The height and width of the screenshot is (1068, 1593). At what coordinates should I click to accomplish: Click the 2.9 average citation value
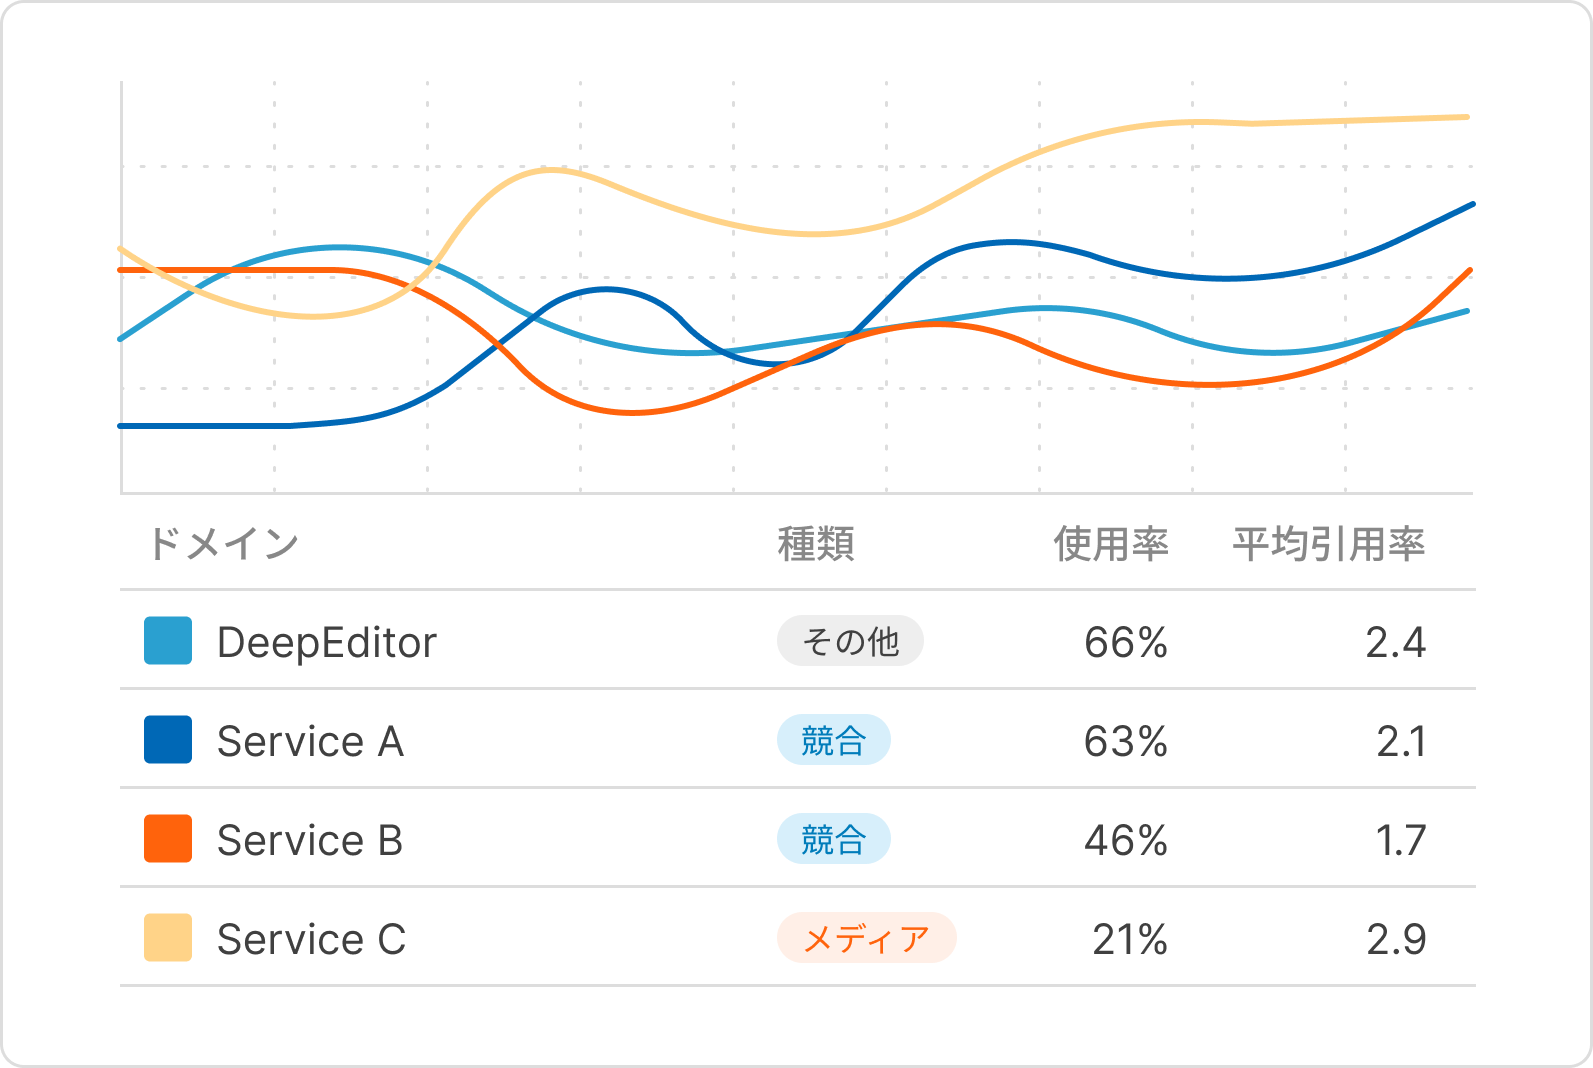click(1396, 939)
